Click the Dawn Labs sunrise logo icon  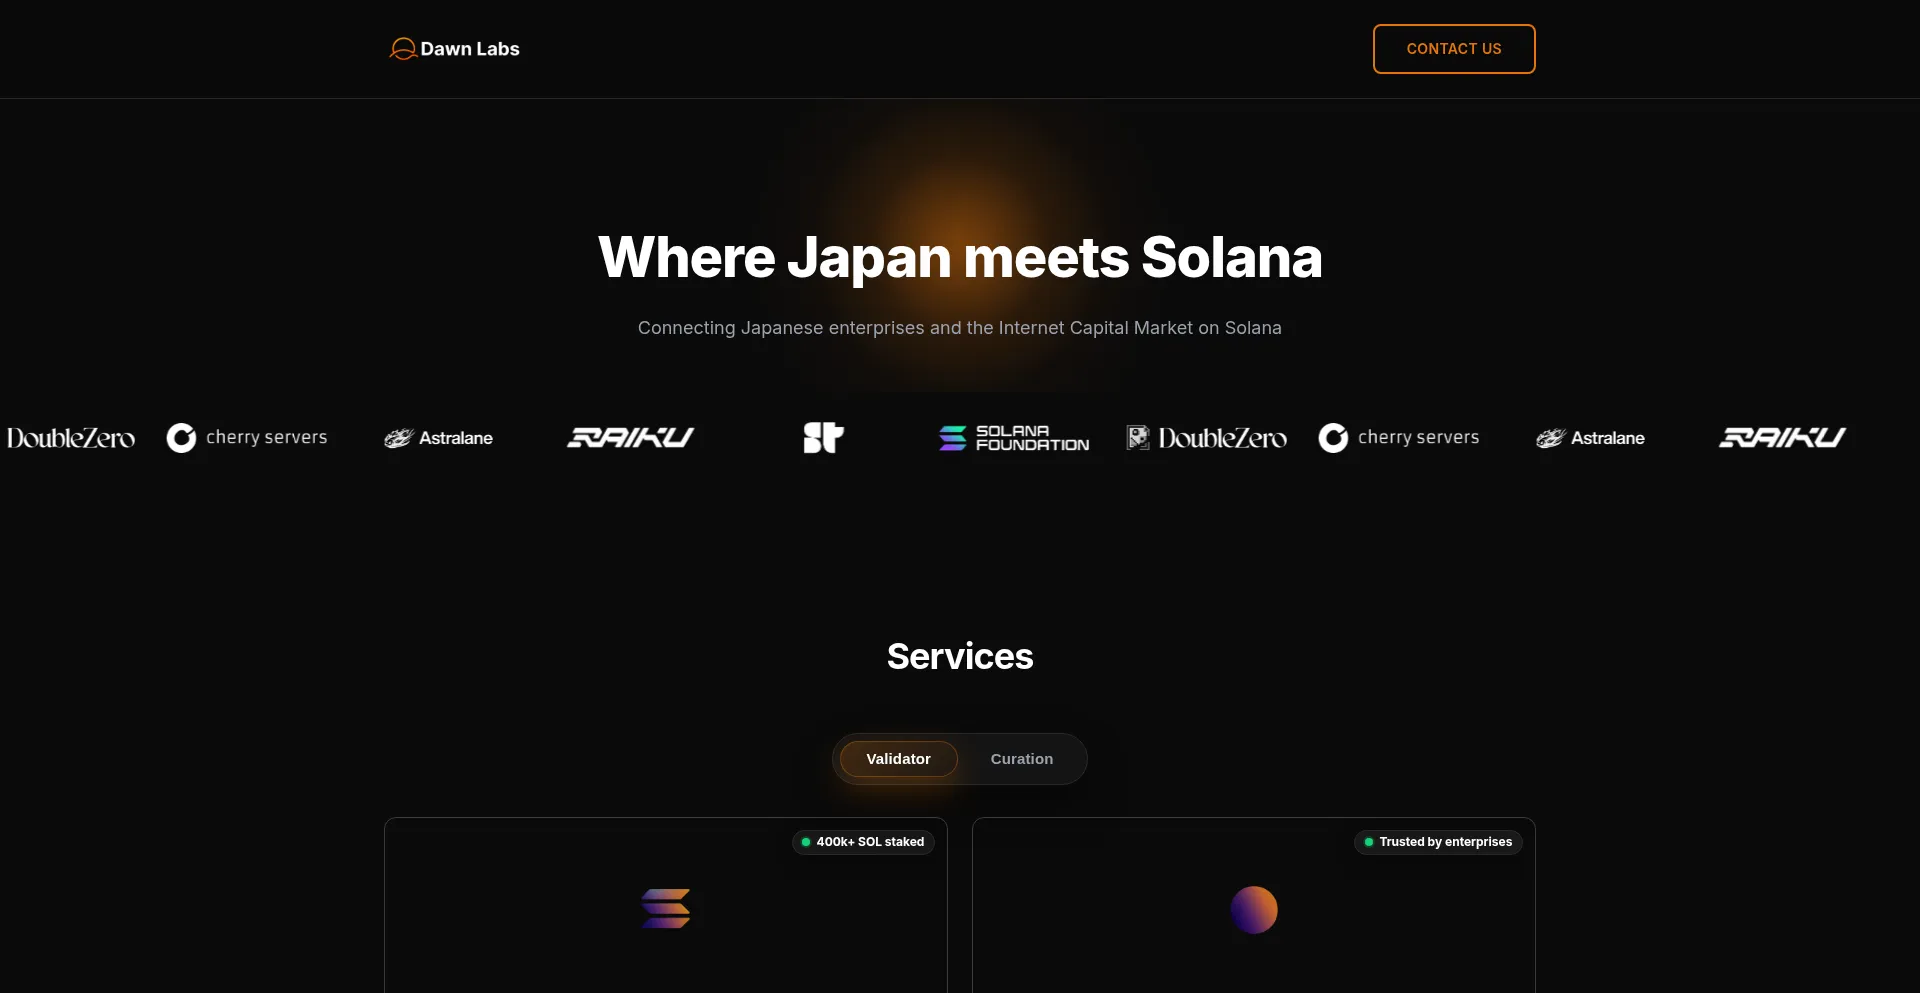402,49
